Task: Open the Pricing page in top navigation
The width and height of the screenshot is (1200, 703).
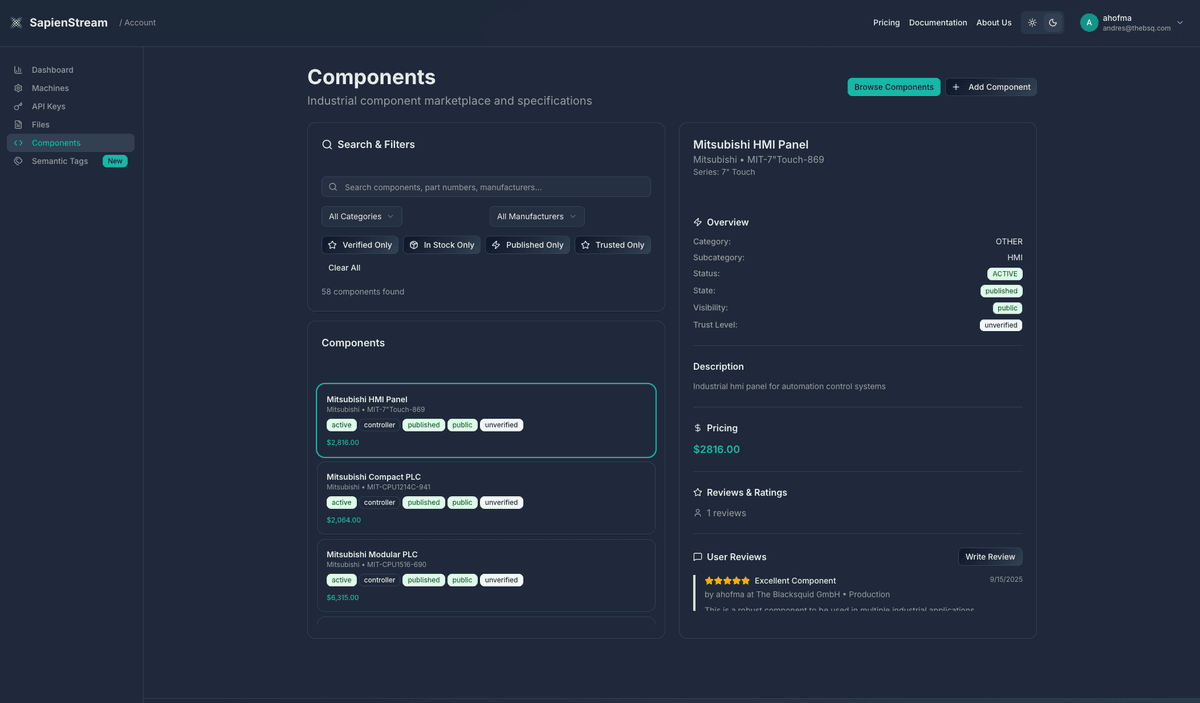Action: click(x=886, y=23)
